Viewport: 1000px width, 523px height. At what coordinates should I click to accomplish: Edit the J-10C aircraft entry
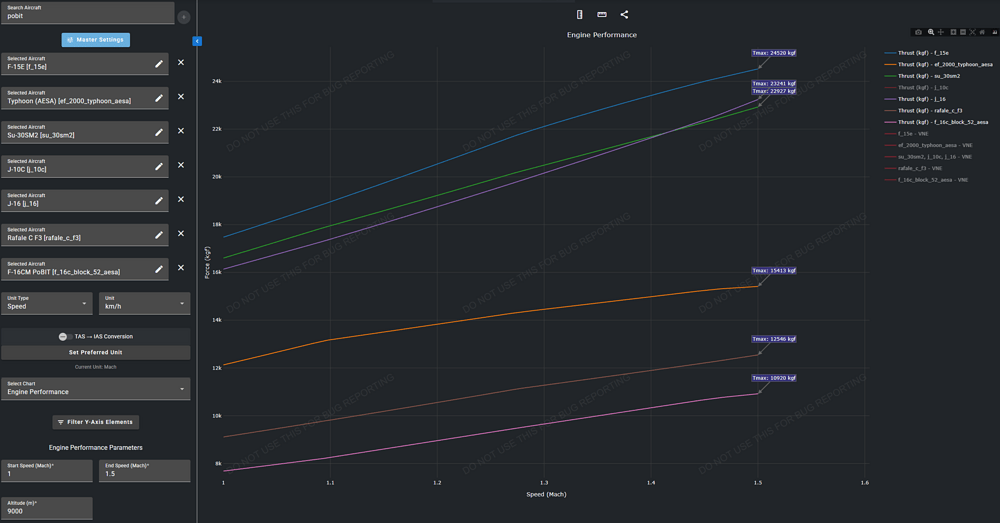point(159,166)
